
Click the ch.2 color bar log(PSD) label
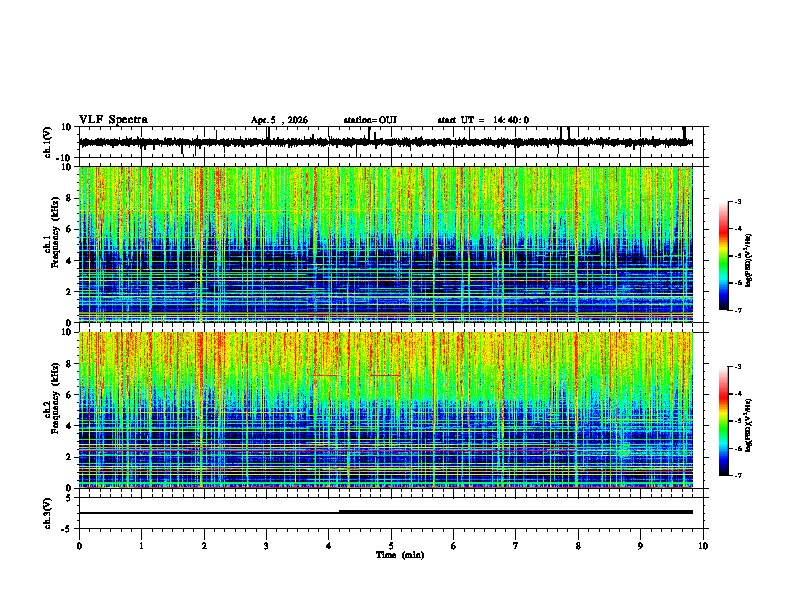[749, 426]
